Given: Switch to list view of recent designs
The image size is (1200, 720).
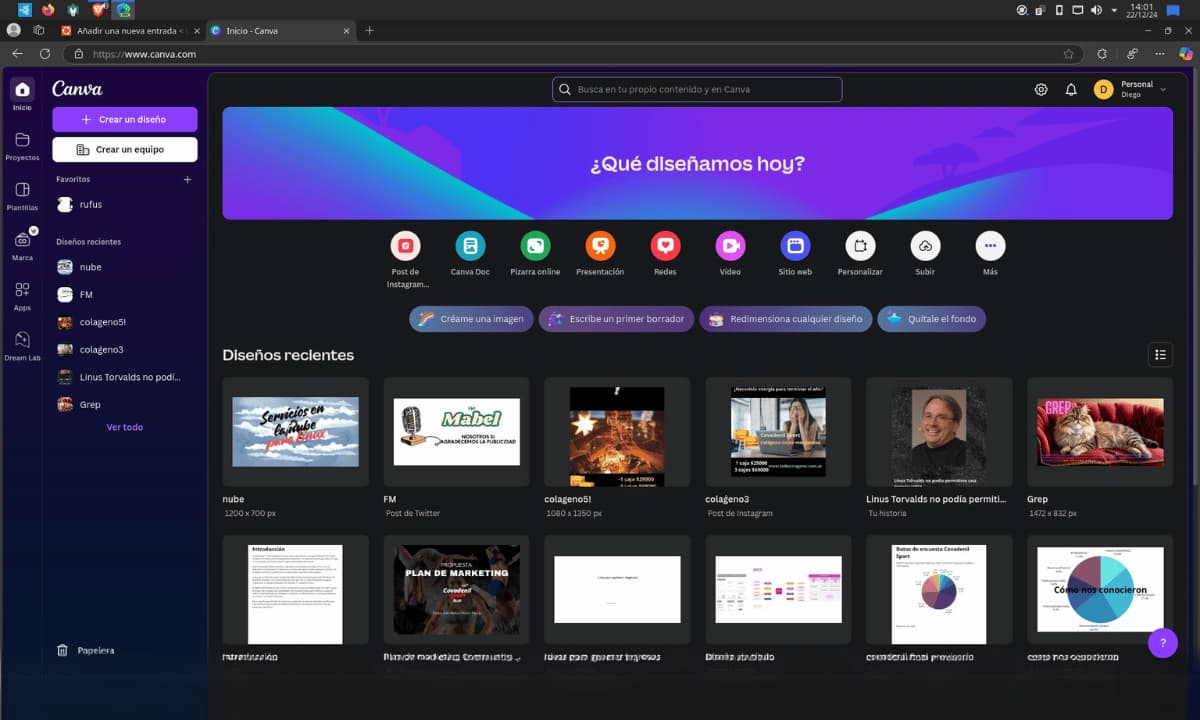Looking at the screenshot, I should (x=1160, y=354).
